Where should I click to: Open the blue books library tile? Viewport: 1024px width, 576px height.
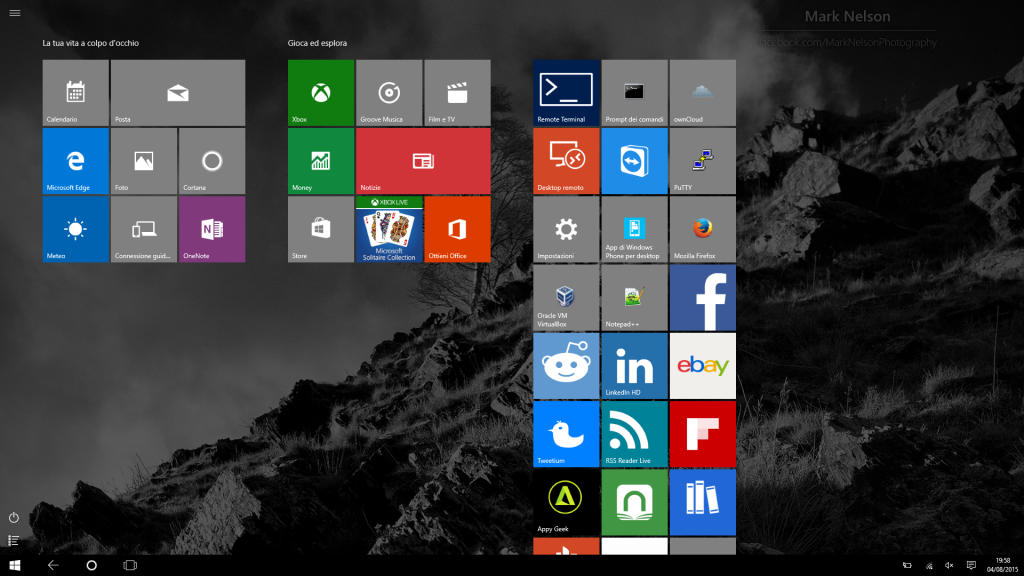[703, 502]
